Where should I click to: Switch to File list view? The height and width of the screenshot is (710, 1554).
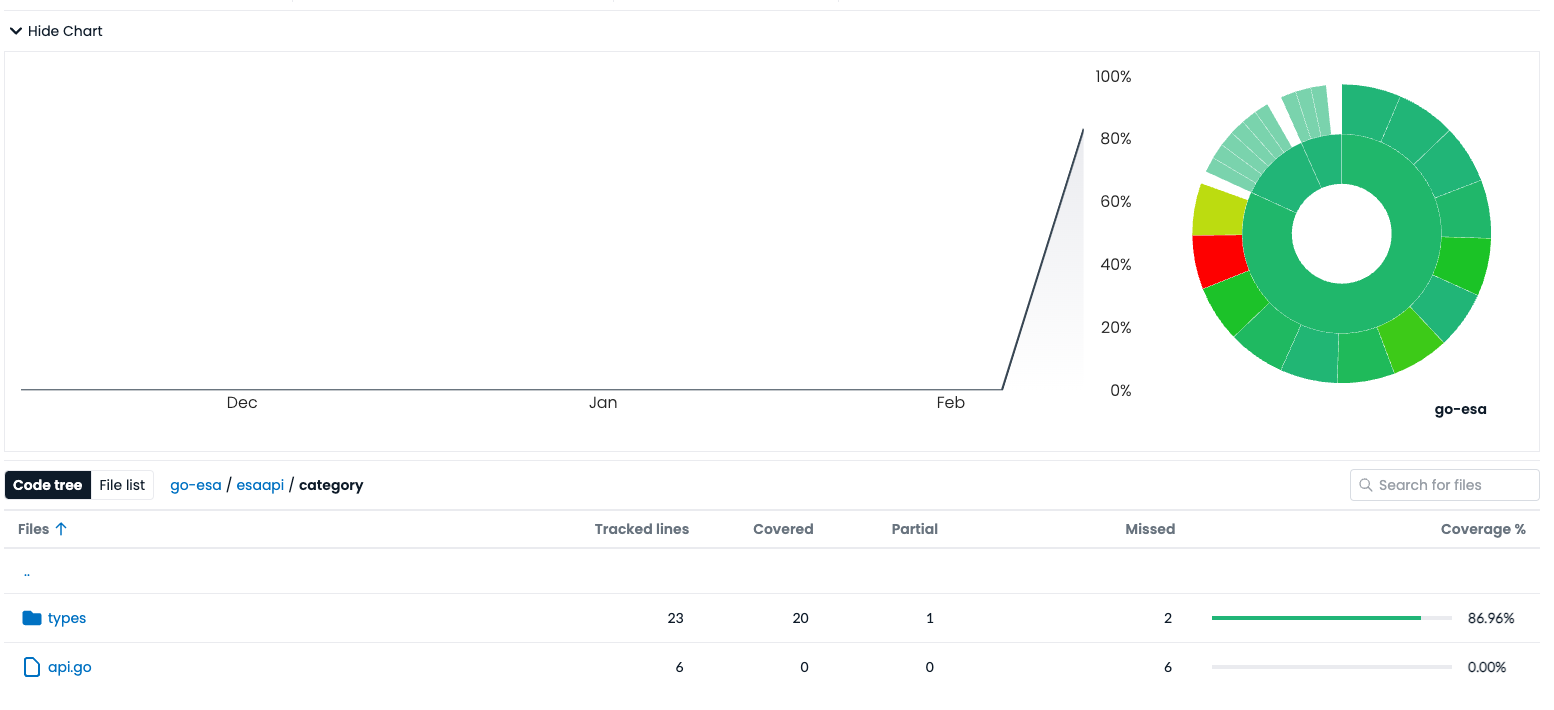click(122, 485)
